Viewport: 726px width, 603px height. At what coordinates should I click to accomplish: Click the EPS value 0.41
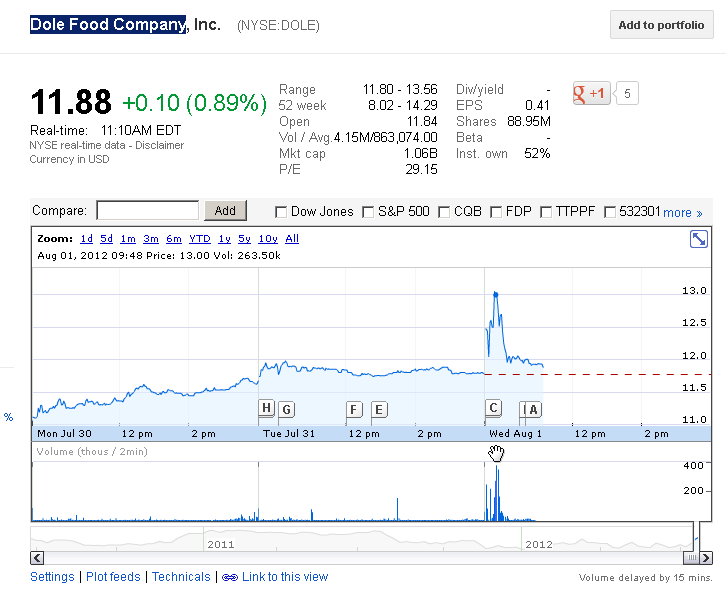[x=537, y=106]
